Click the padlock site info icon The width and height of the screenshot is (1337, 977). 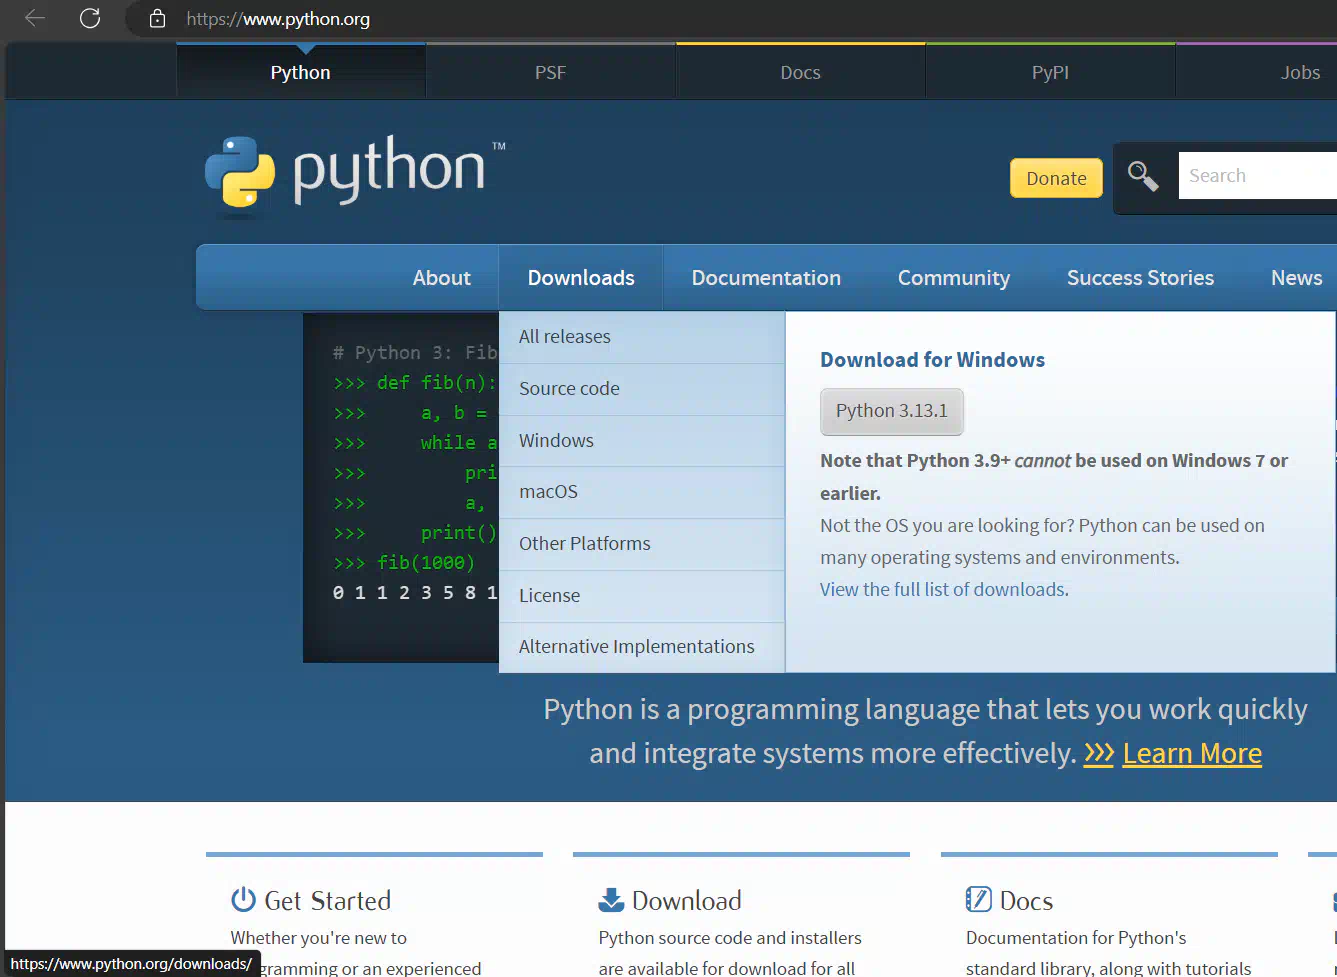(157, 18)
